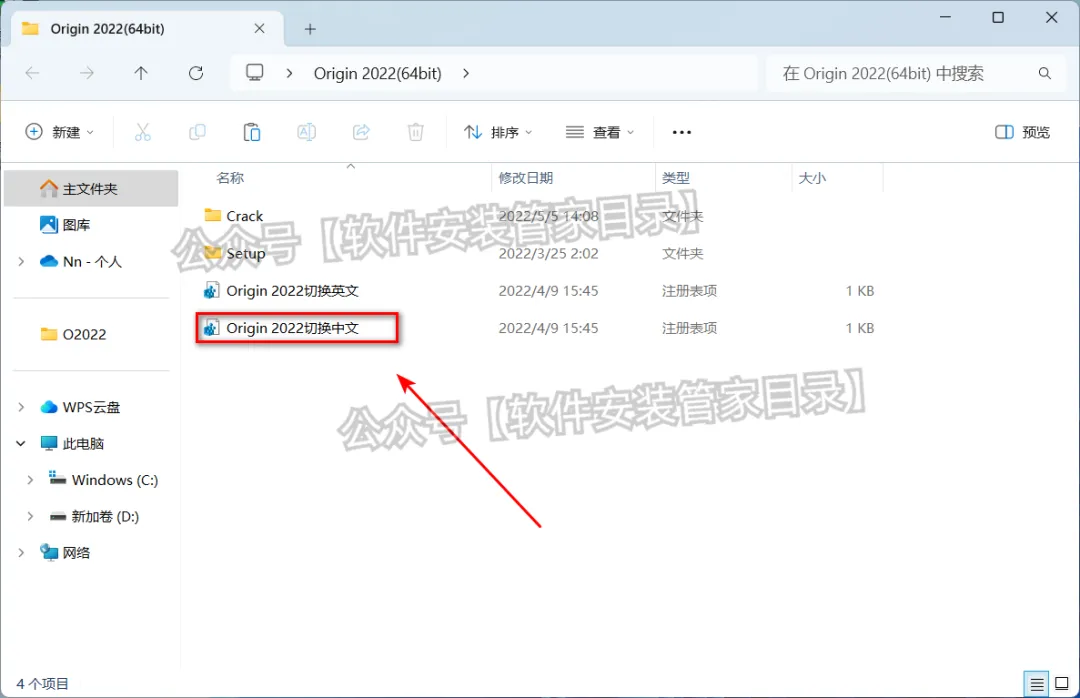Open Windows (C:) drive
Viewport: 1080px width, 698px height.
coord(103,480)
